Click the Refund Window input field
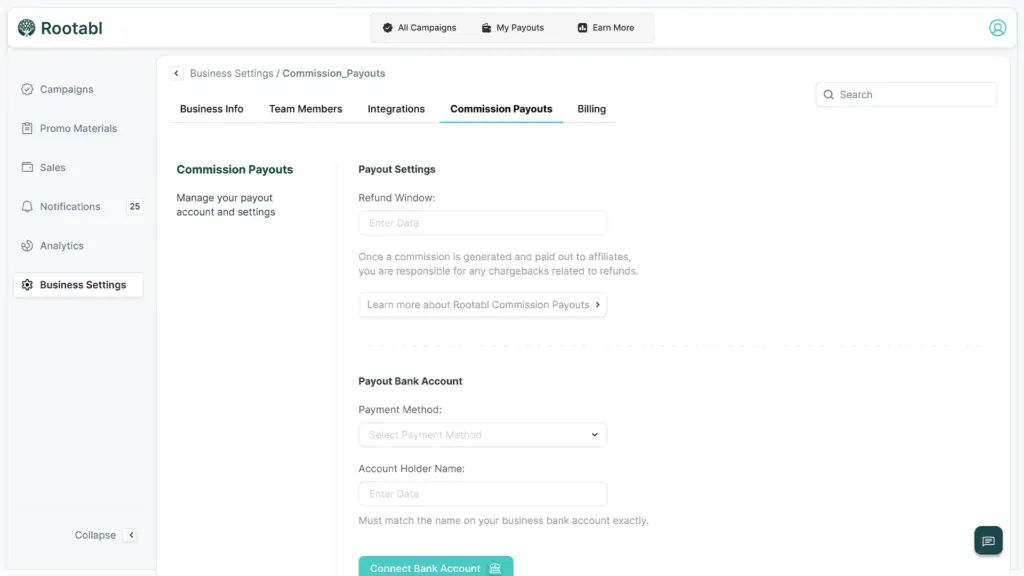 pyautogui.click(x=482, y=223)
